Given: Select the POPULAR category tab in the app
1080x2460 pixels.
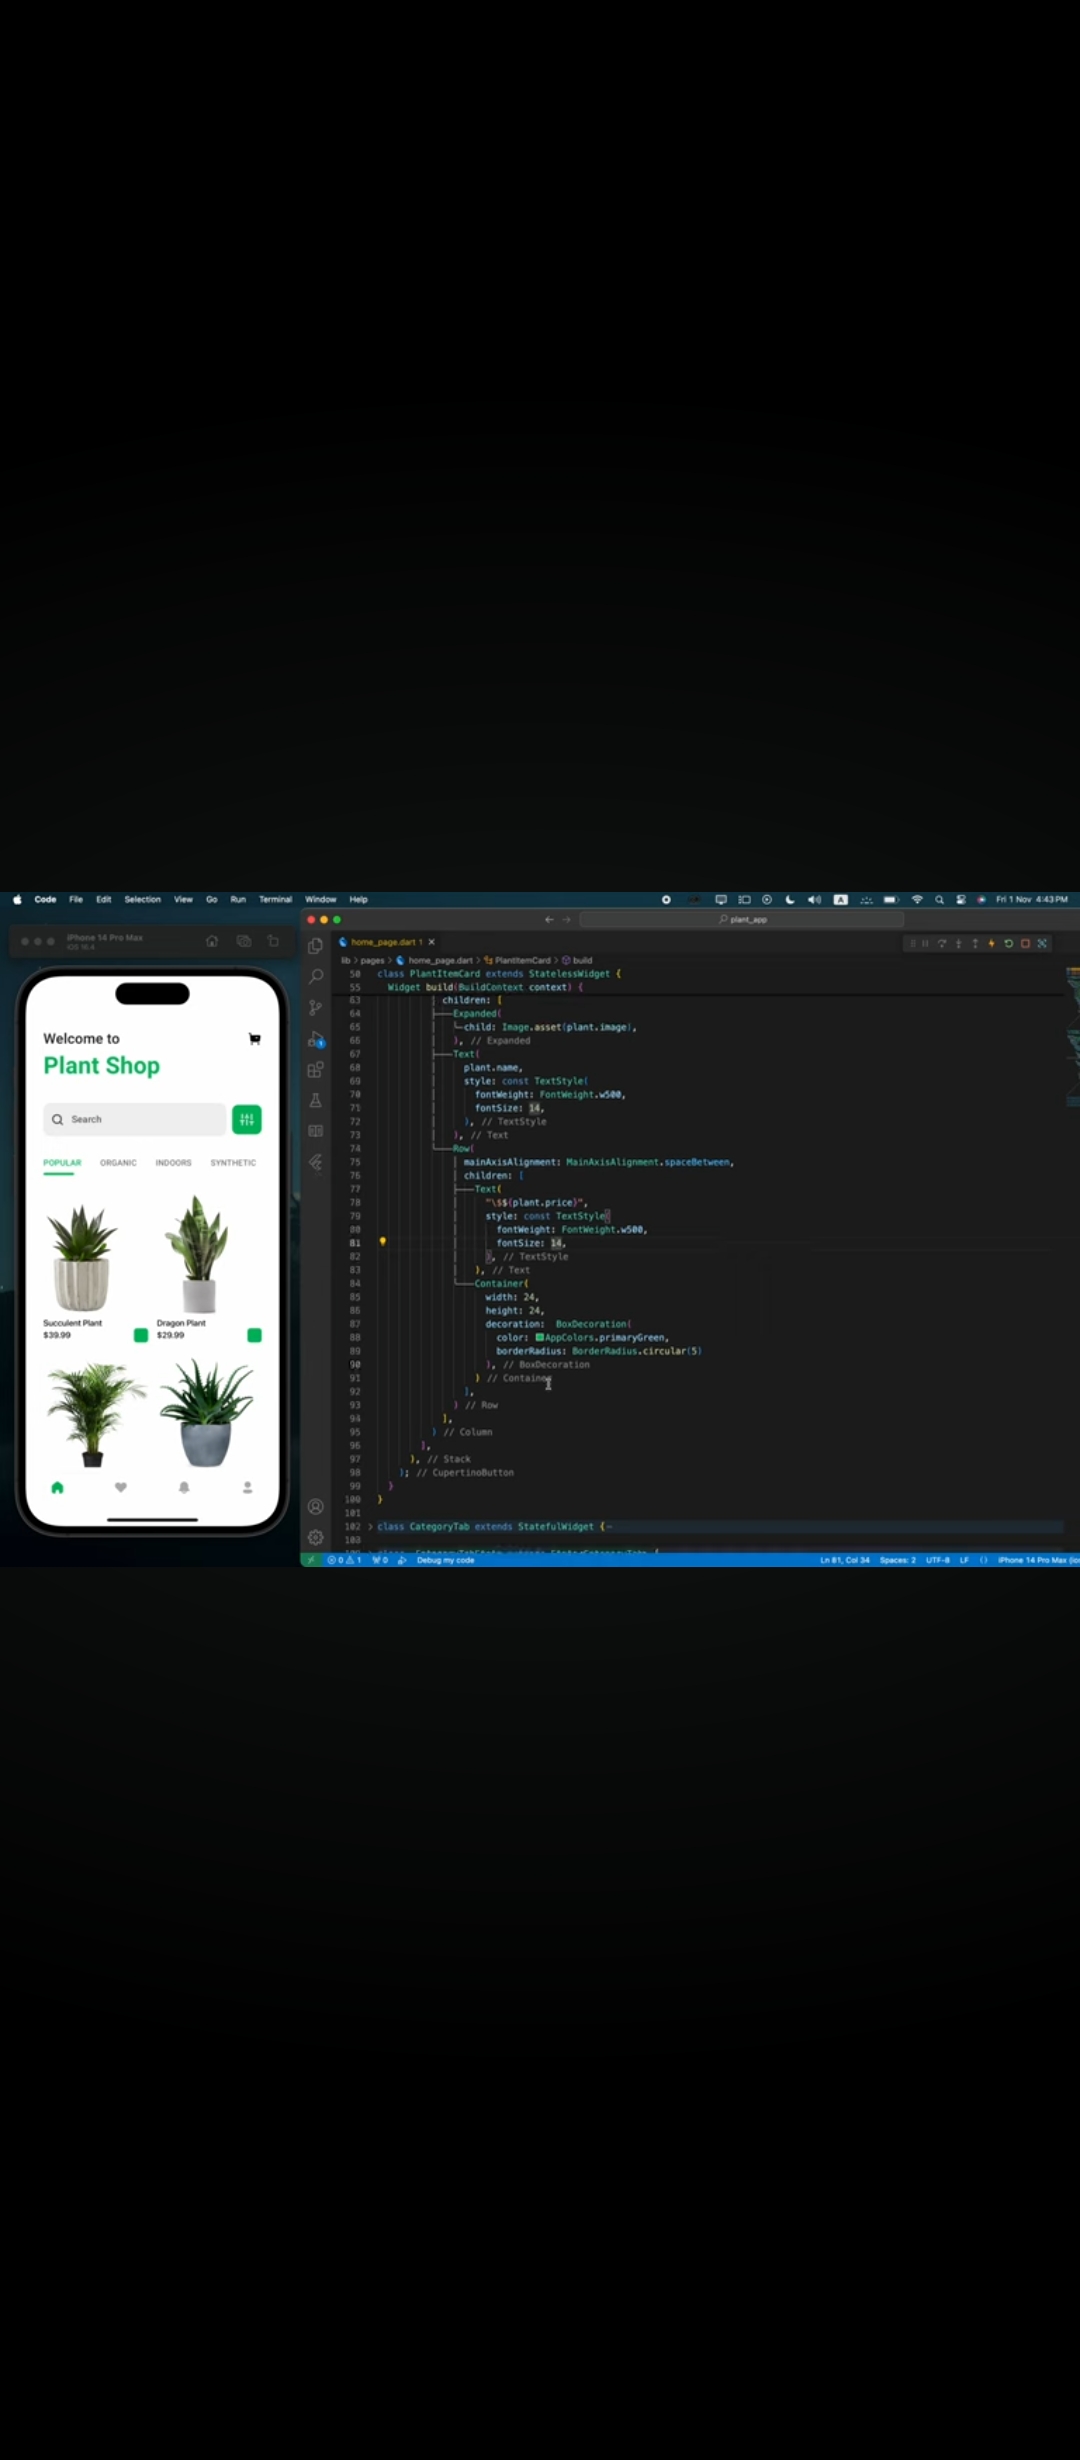Looking at the screenshot, I should coord(62,1163).
